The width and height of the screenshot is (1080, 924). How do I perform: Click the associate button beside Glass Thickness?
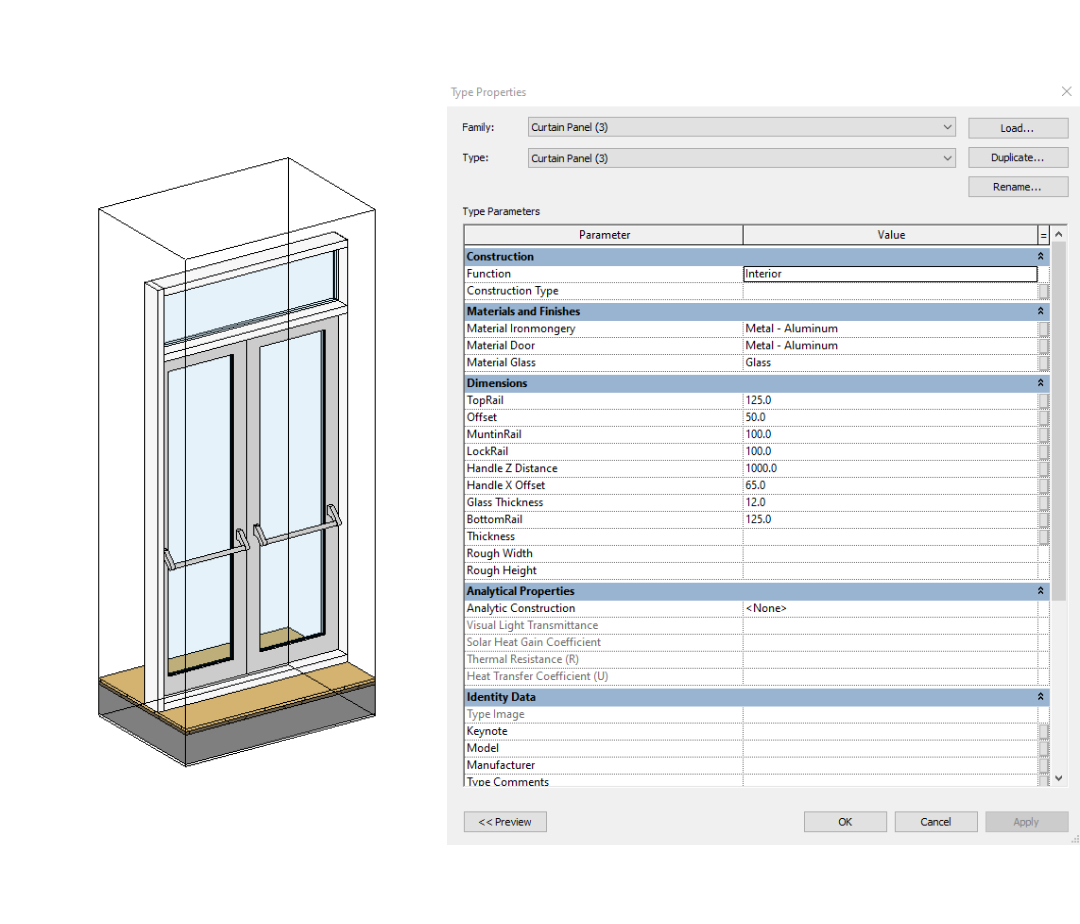click(x=1043, y=502)
